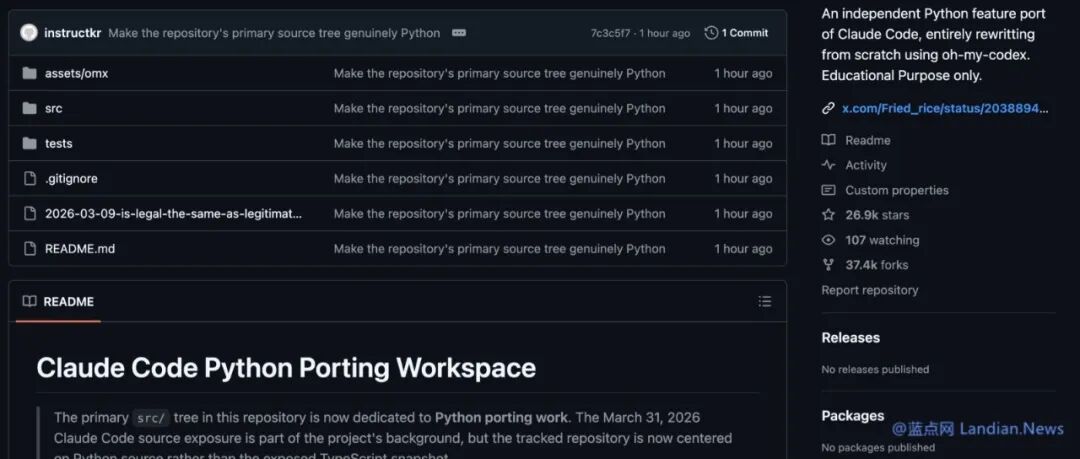Open the x.com/Fried_rice status link

click(945, 108)
